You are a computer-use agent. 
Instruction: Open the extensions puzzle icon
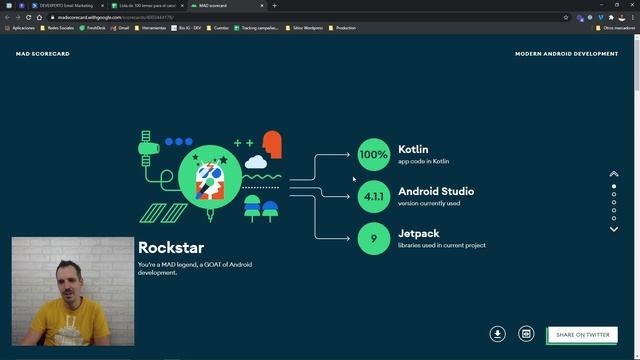pyautogui.click(x=611, y=18)
